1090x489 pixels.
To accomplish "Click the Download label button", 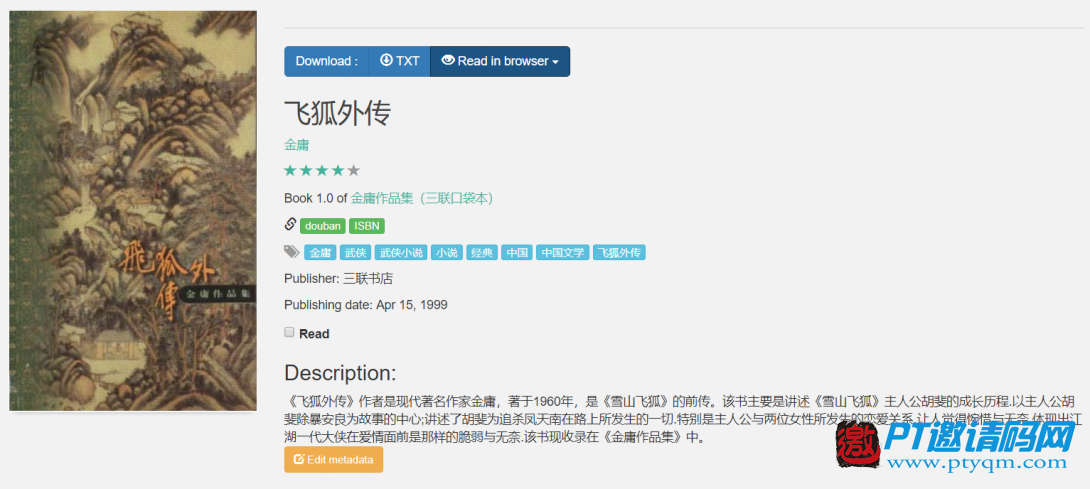I will pyautogui.click(x=327, y=61).
